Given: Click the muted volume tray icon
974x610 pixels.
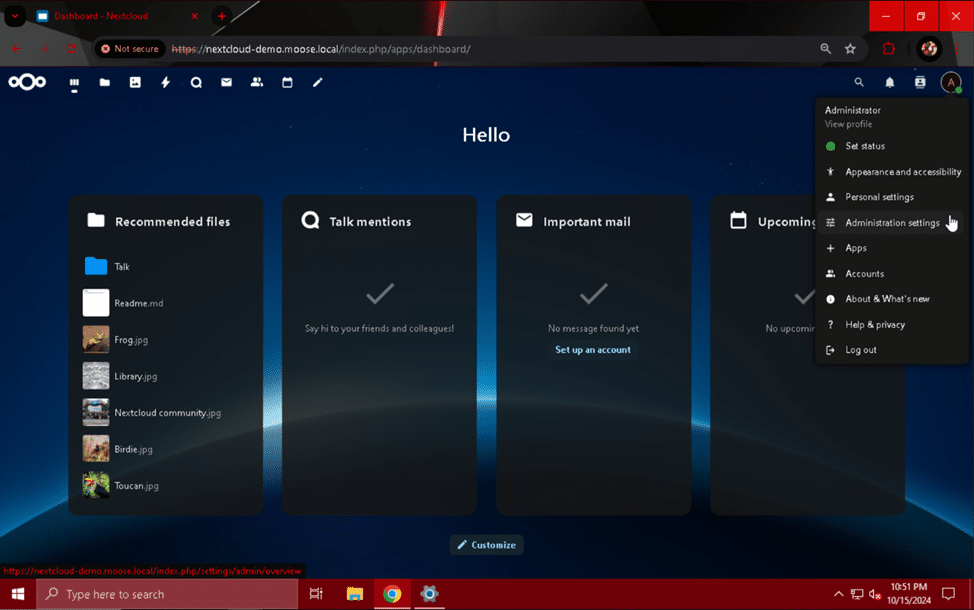Looking at the screenshot, I should (x=875, y=594).
